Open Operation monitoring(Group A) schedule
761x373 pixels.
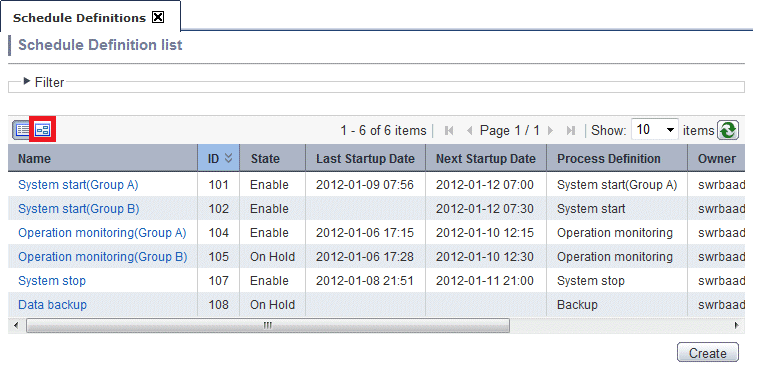[x=102, y=232]
